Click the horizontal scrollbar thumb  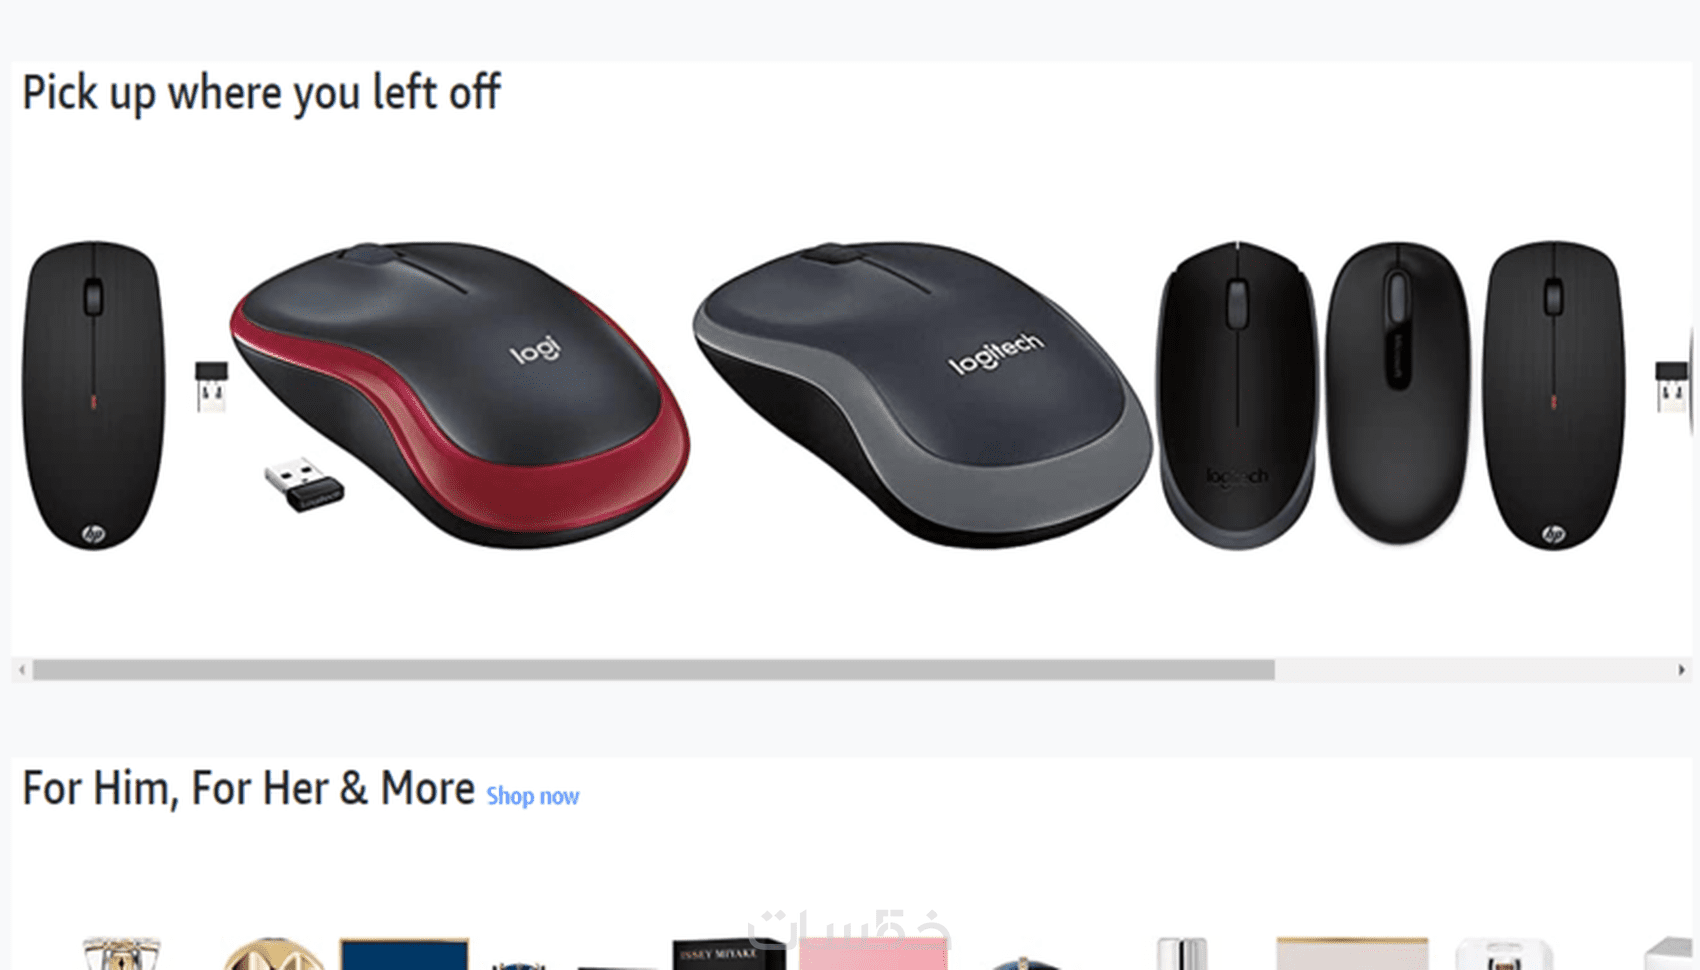click(653, 670)
